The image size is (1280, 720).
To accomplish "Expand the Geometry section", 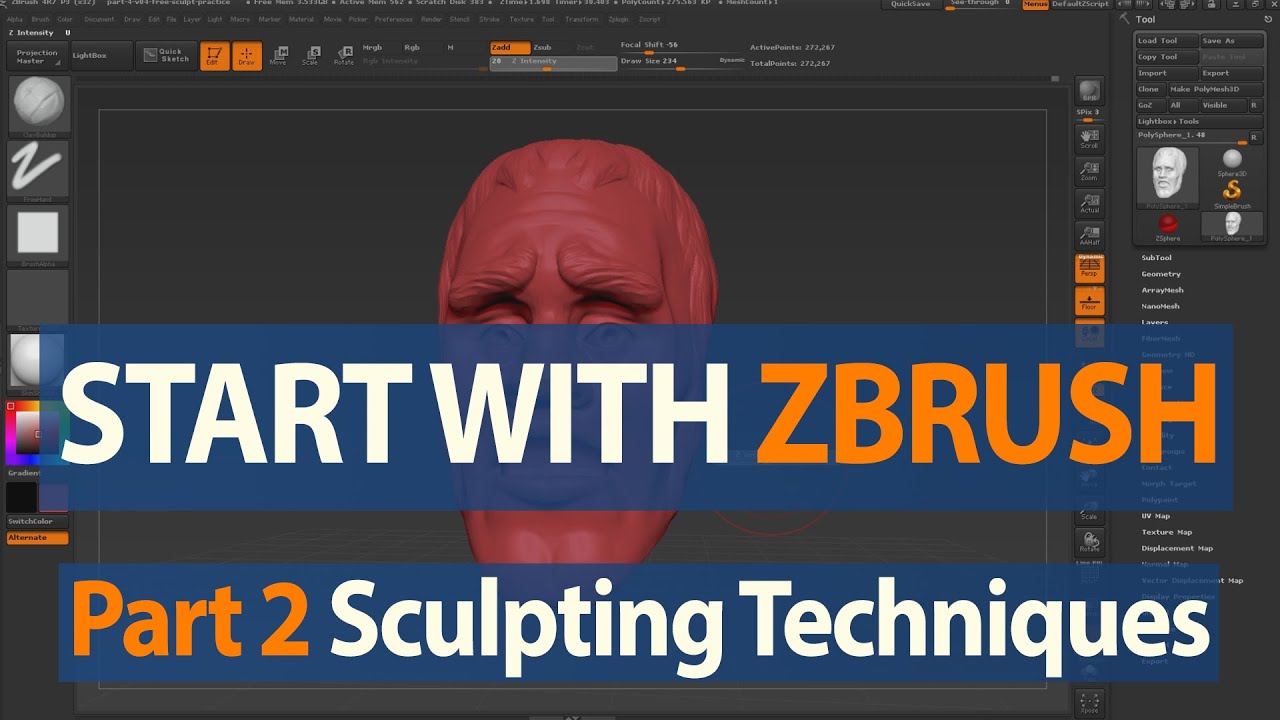I will 1161,273.
